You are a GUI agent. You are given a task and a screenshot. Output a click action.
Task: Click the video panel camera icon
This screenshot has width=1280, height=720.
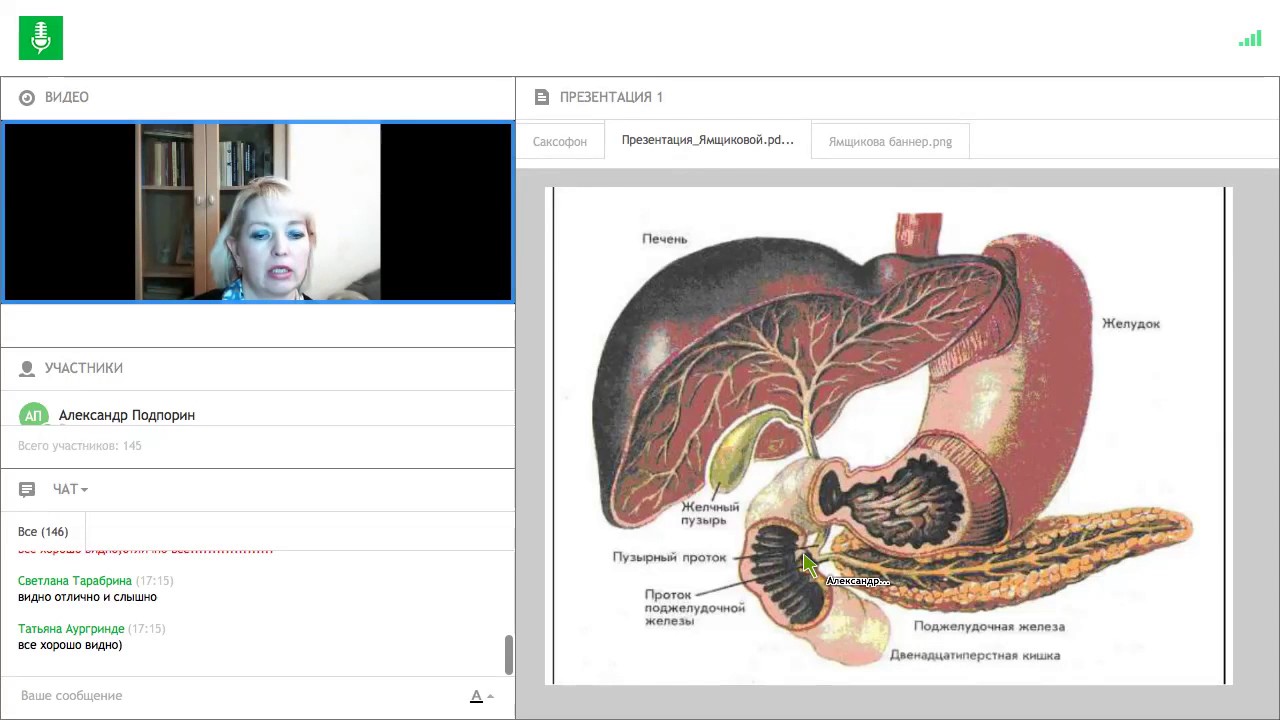[x=27, y=97]
